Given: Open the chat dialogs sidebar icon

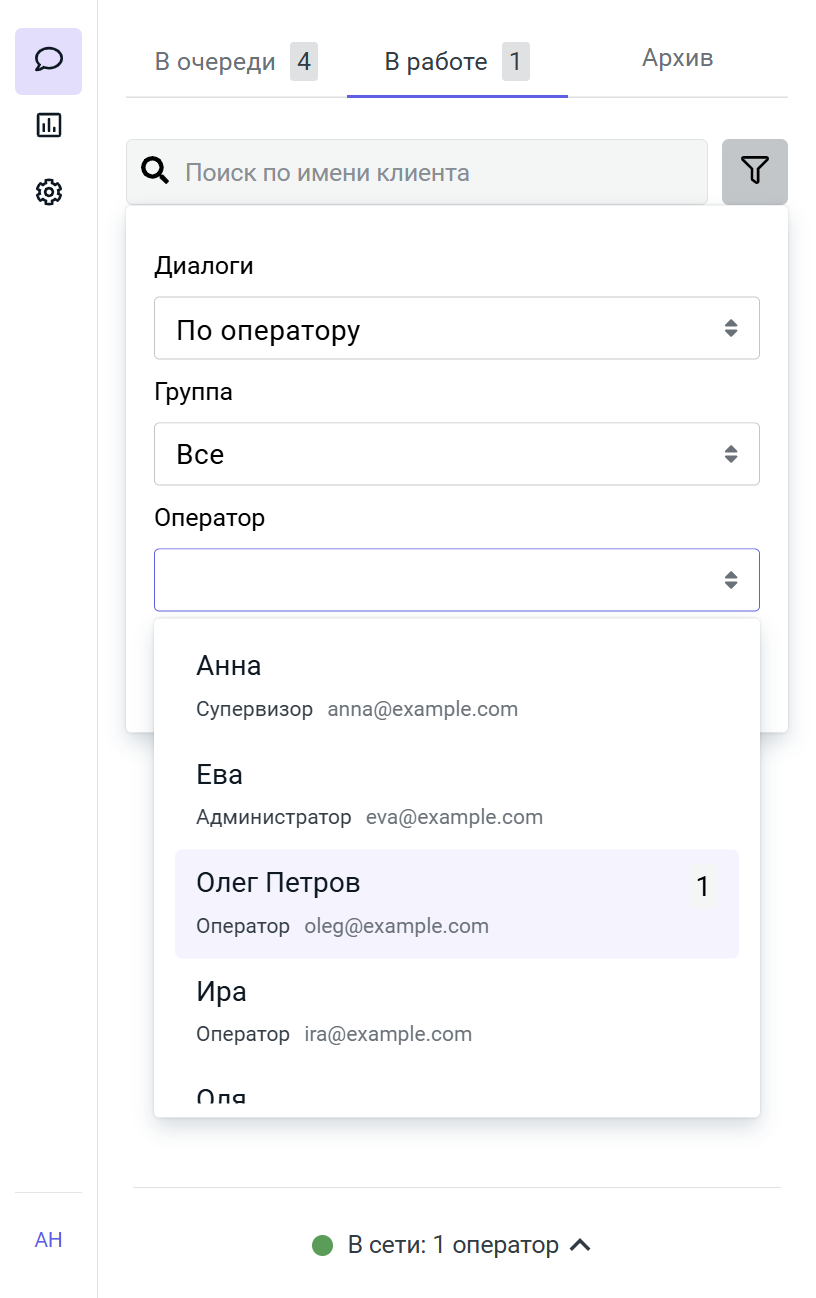Looking at the screenshot, I should click(48, 61).
